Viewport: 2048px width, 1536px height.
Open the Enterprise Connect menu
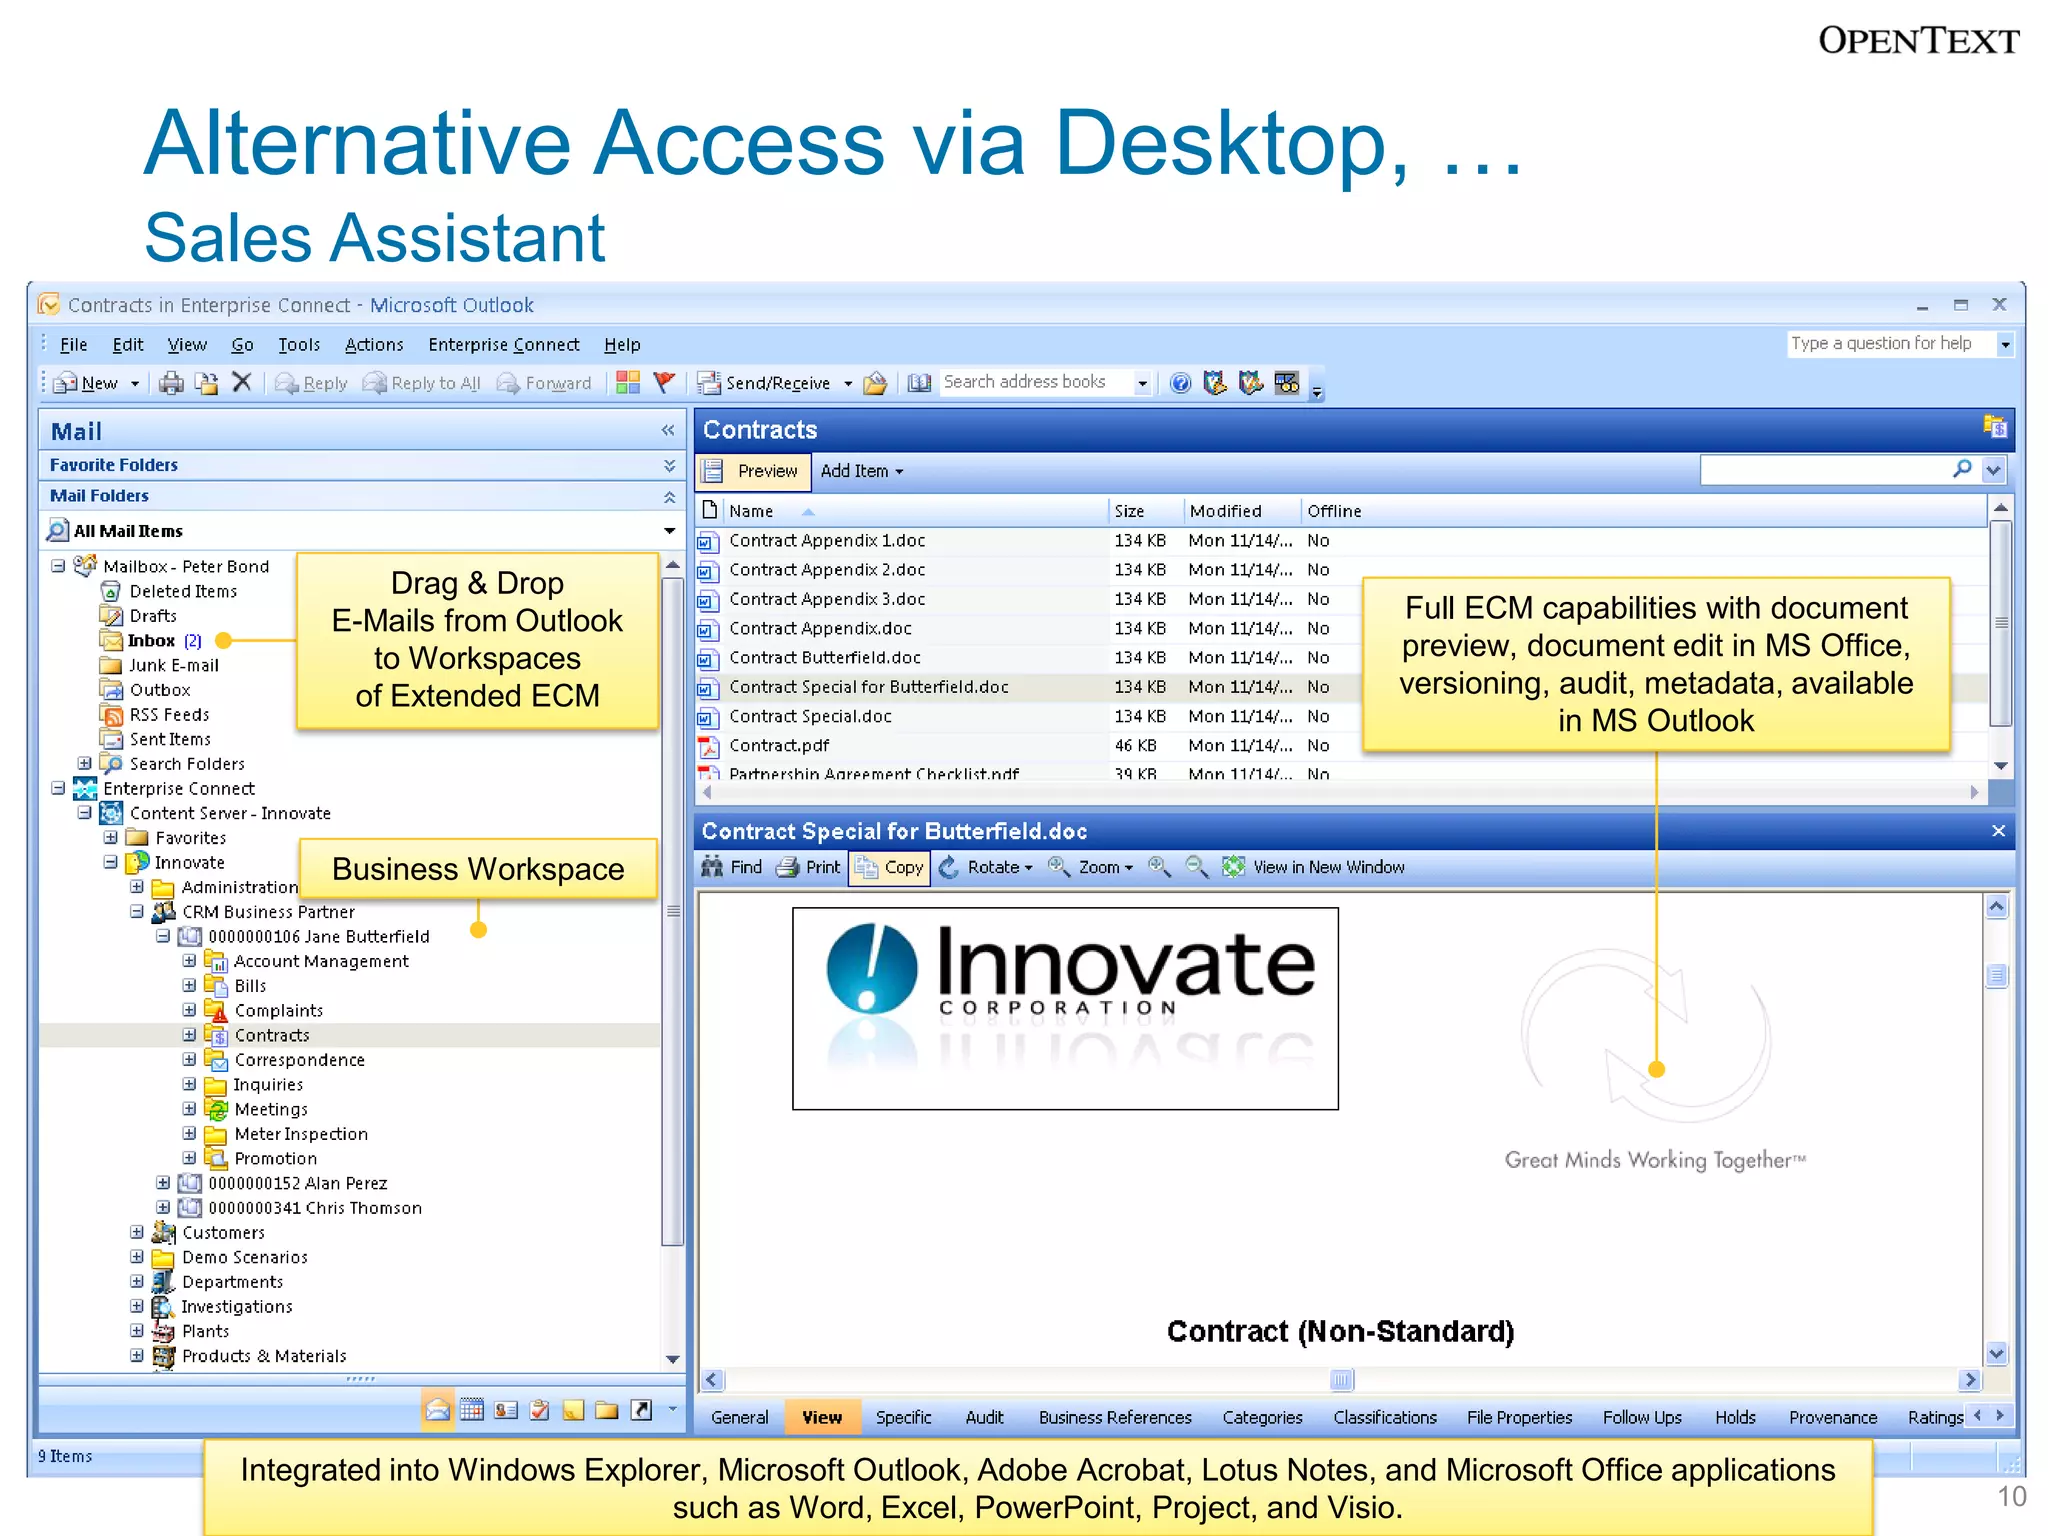[504, 345]
